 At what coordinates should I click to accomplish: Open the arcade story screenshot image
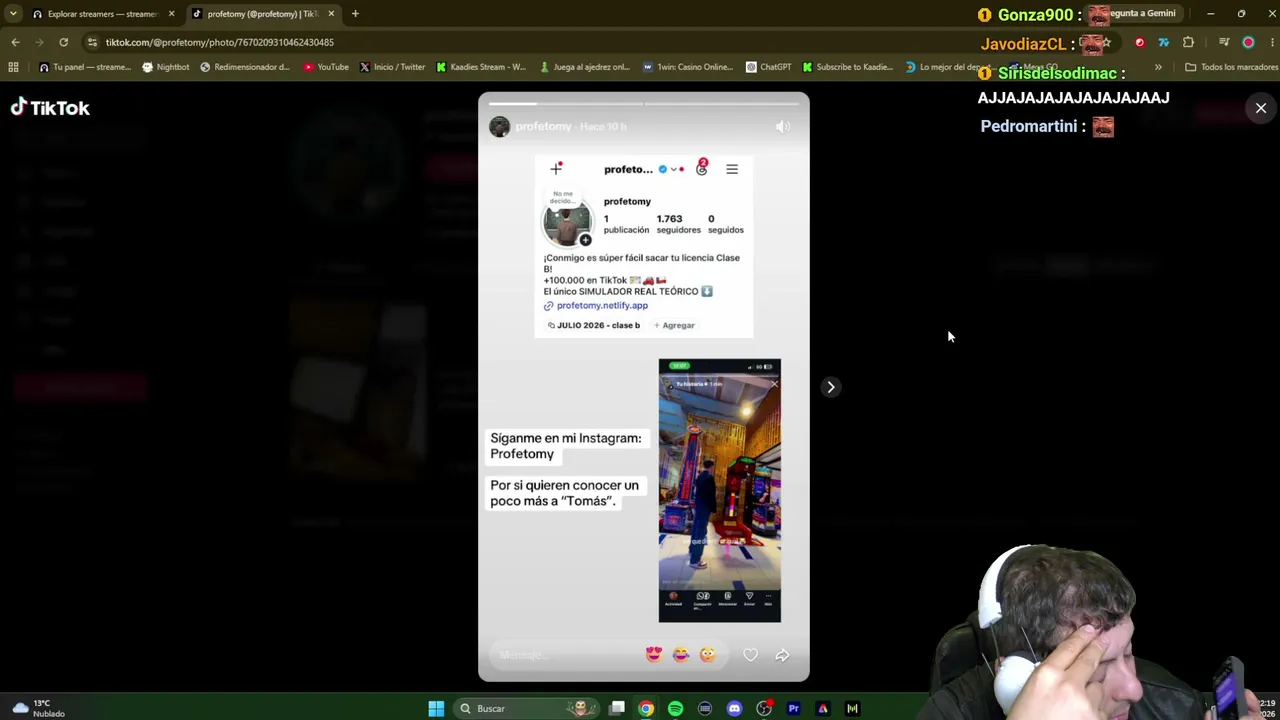(x=720, y=490)
